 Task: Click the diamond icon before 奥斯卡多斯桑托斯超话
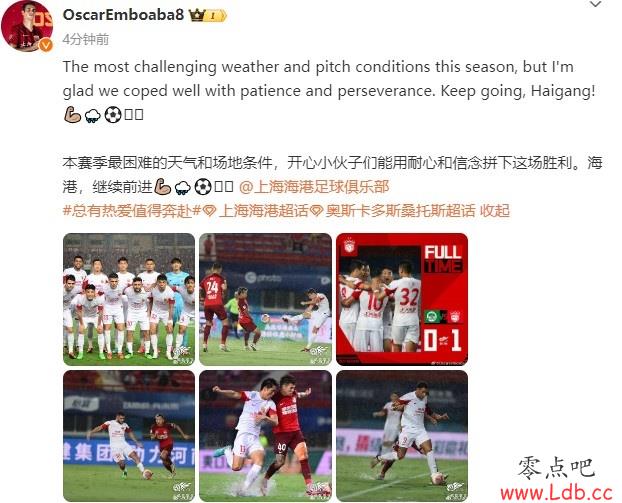point(316,211)
